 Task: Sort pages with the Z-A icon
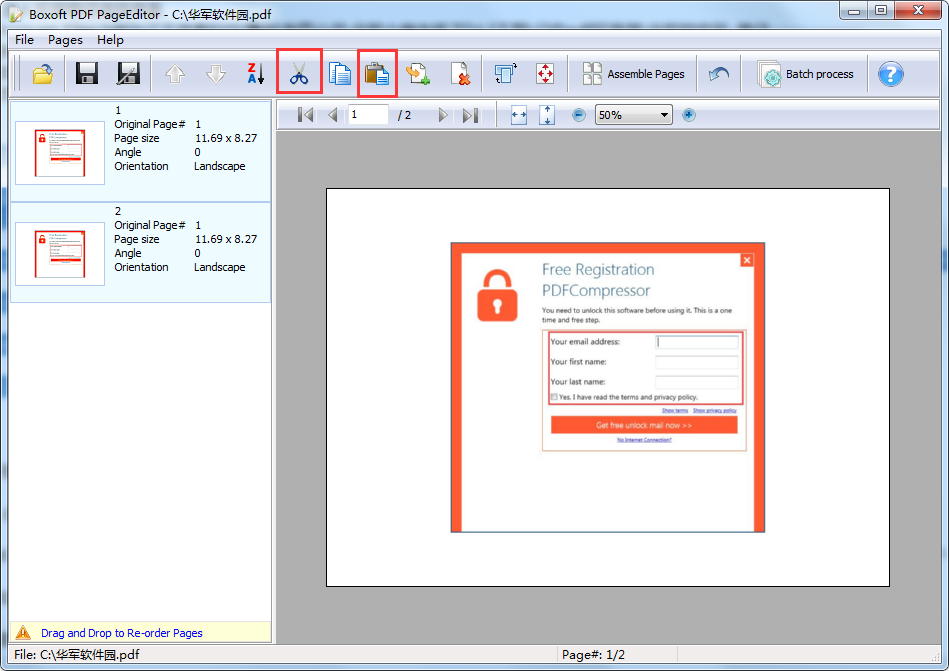254,71
